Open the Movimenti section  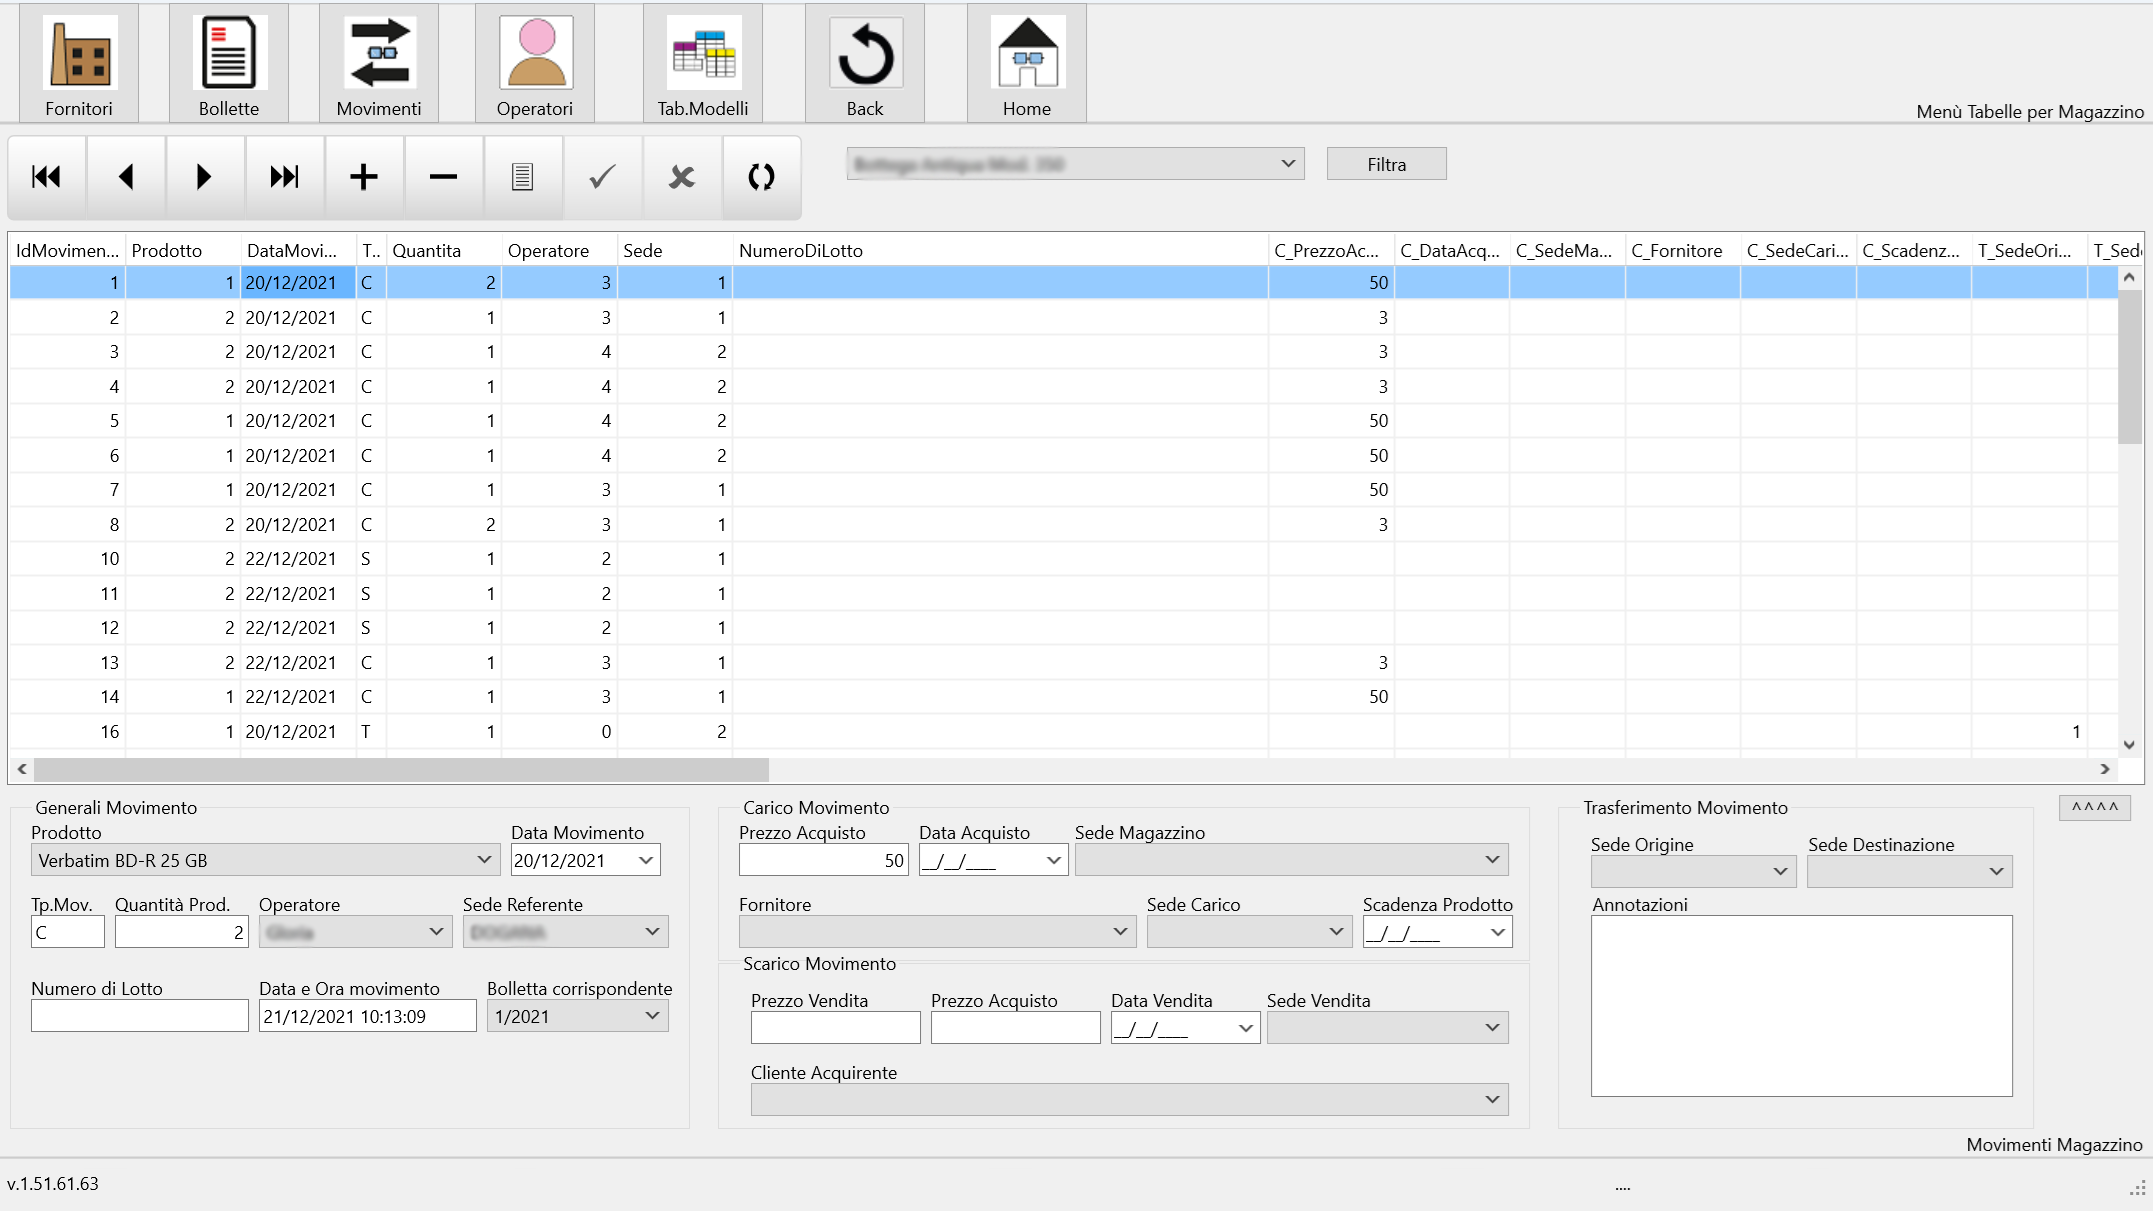click(x=379, y=63)
